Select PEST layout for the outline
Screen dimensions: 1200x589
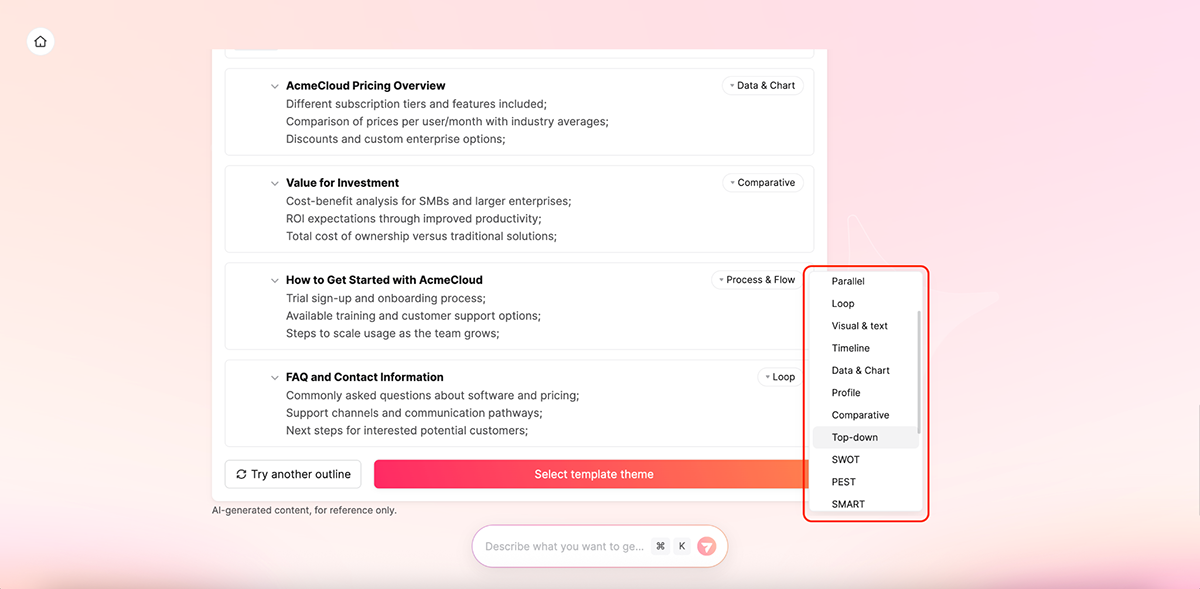(843, 481)
